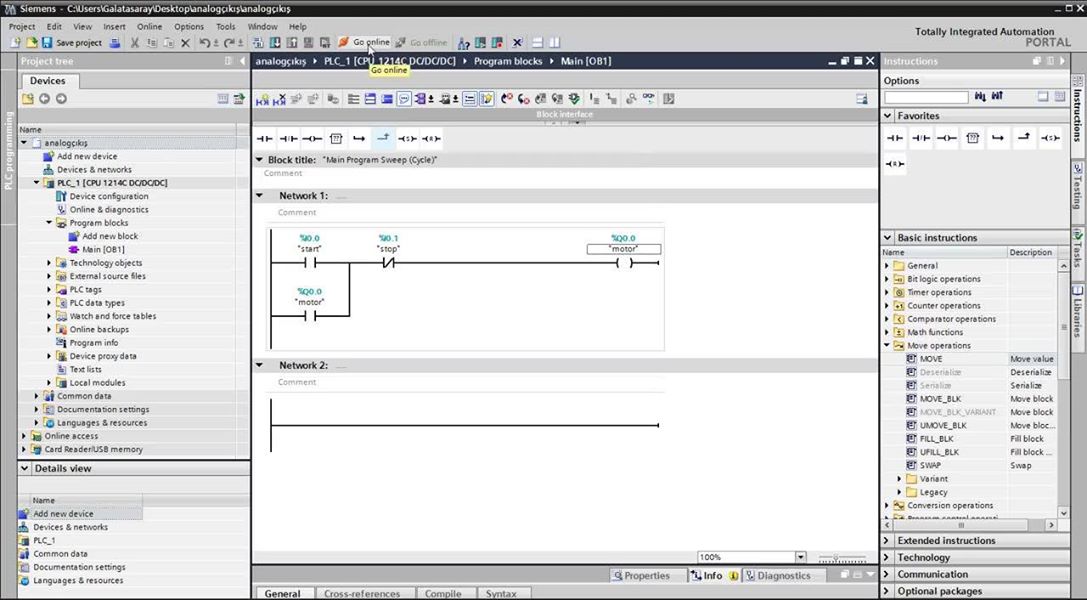Open the Online menu

tap(149, 26)
